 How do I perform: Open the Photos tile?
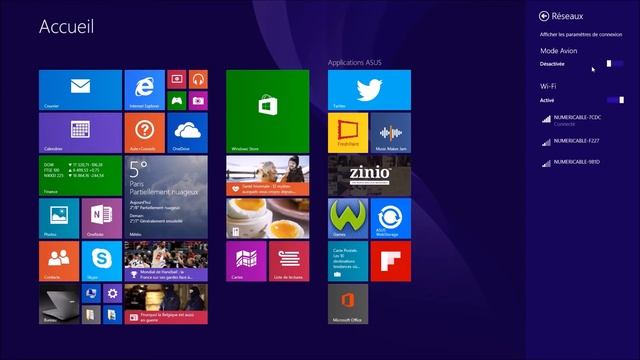pos(59,218)
